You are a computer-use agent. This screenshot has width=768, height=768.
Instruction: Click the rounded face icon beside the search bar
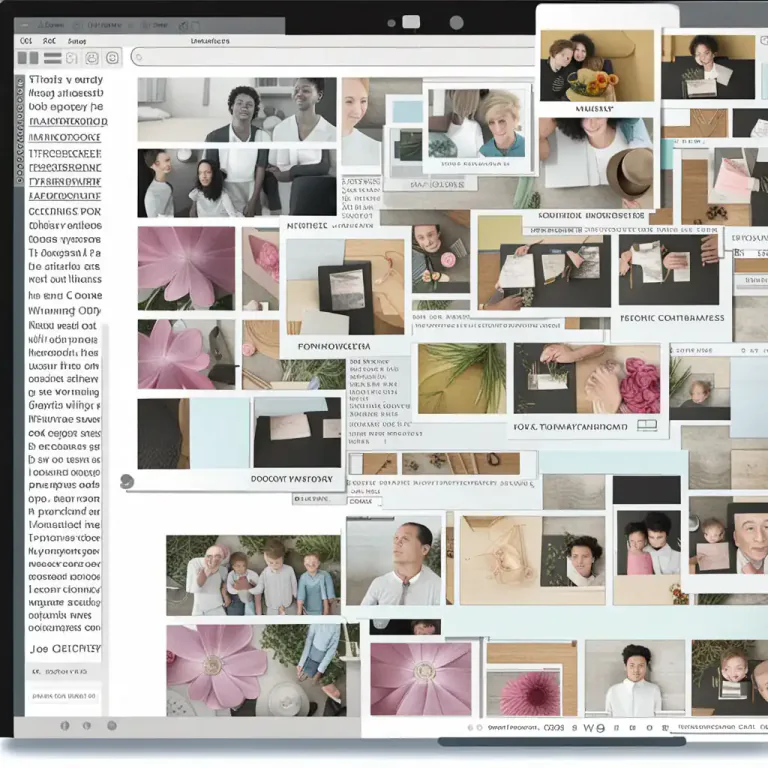coord(113,58)
